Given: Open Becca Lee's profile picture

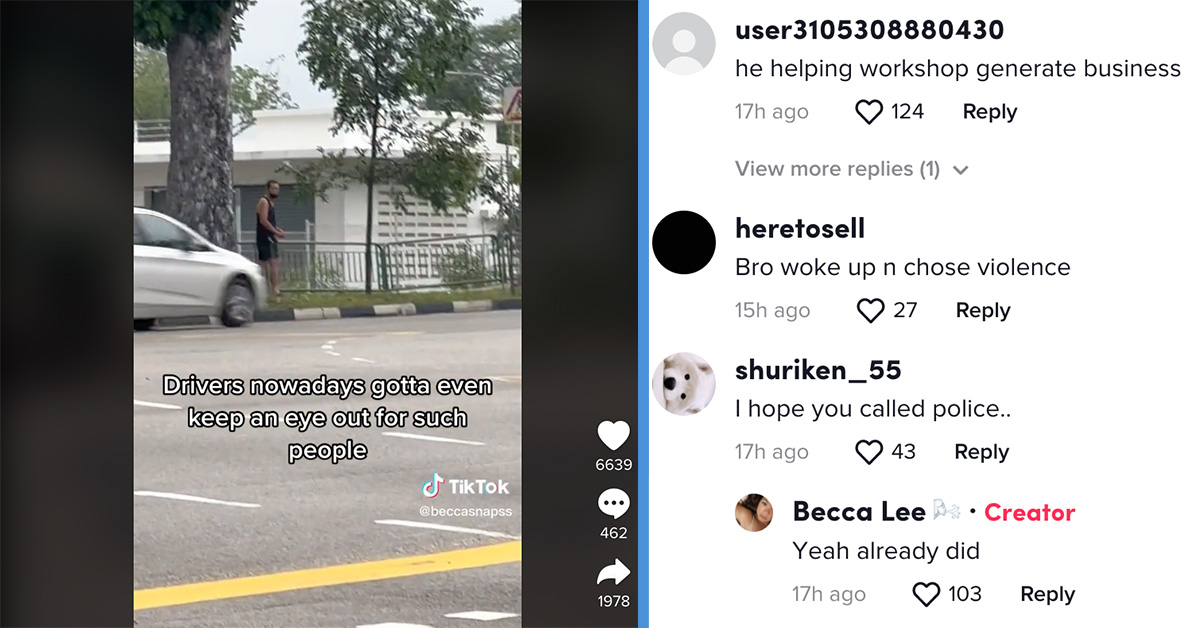Looking at the screenshot, I should click(754, 512).
